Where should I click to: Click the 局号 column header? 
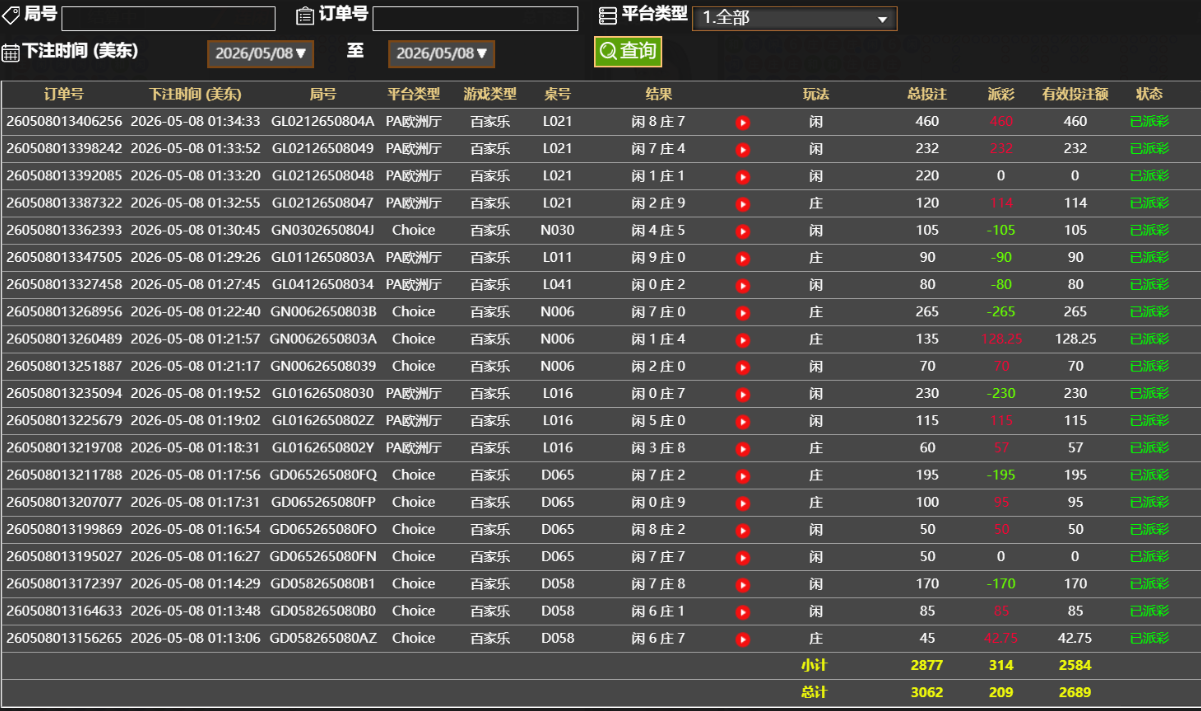323,94
